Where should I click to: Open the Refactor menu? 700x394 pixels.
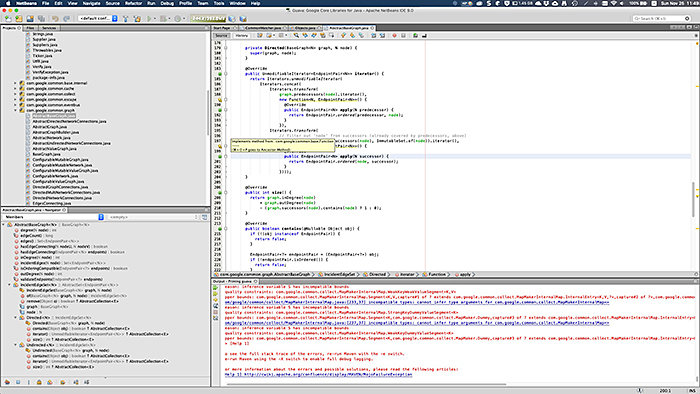pyautogui.click(x=133, y=3)
